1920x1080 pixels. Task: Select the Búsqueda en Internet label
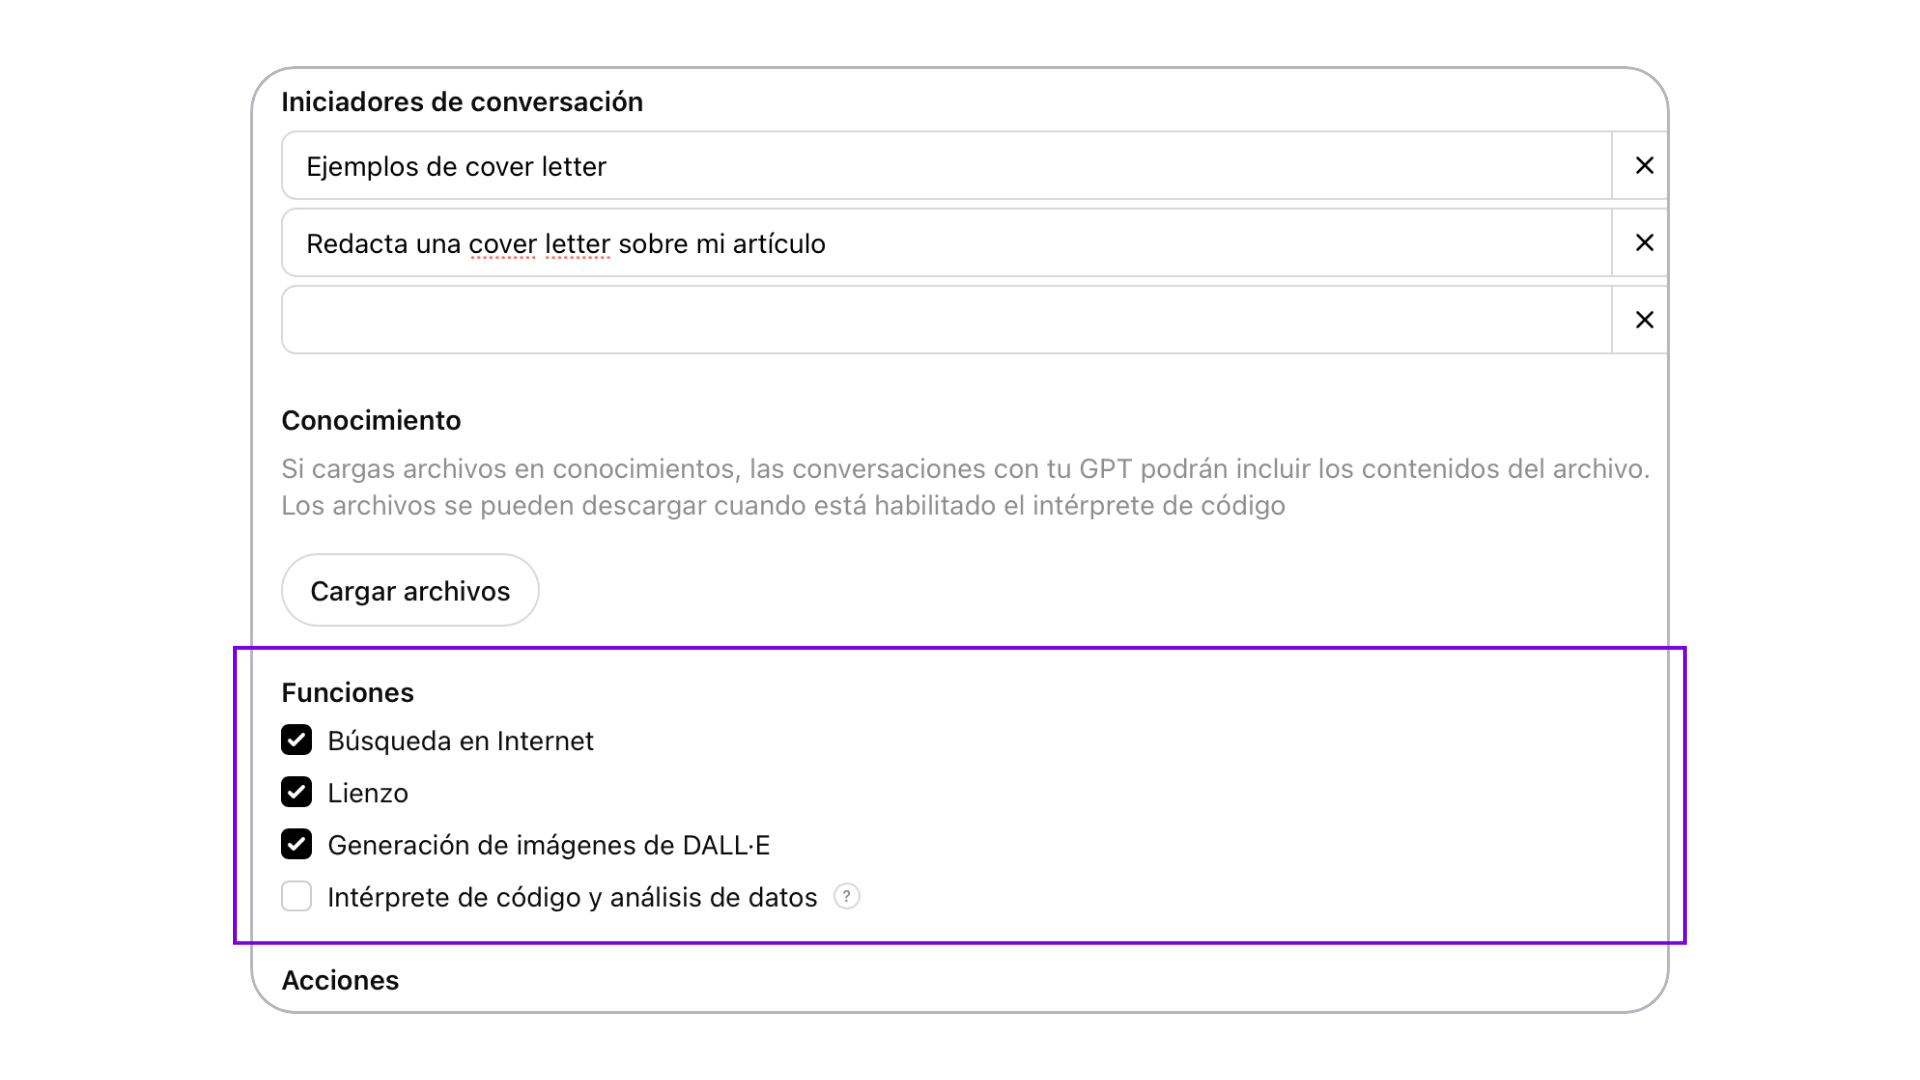(x=460, y=741)
